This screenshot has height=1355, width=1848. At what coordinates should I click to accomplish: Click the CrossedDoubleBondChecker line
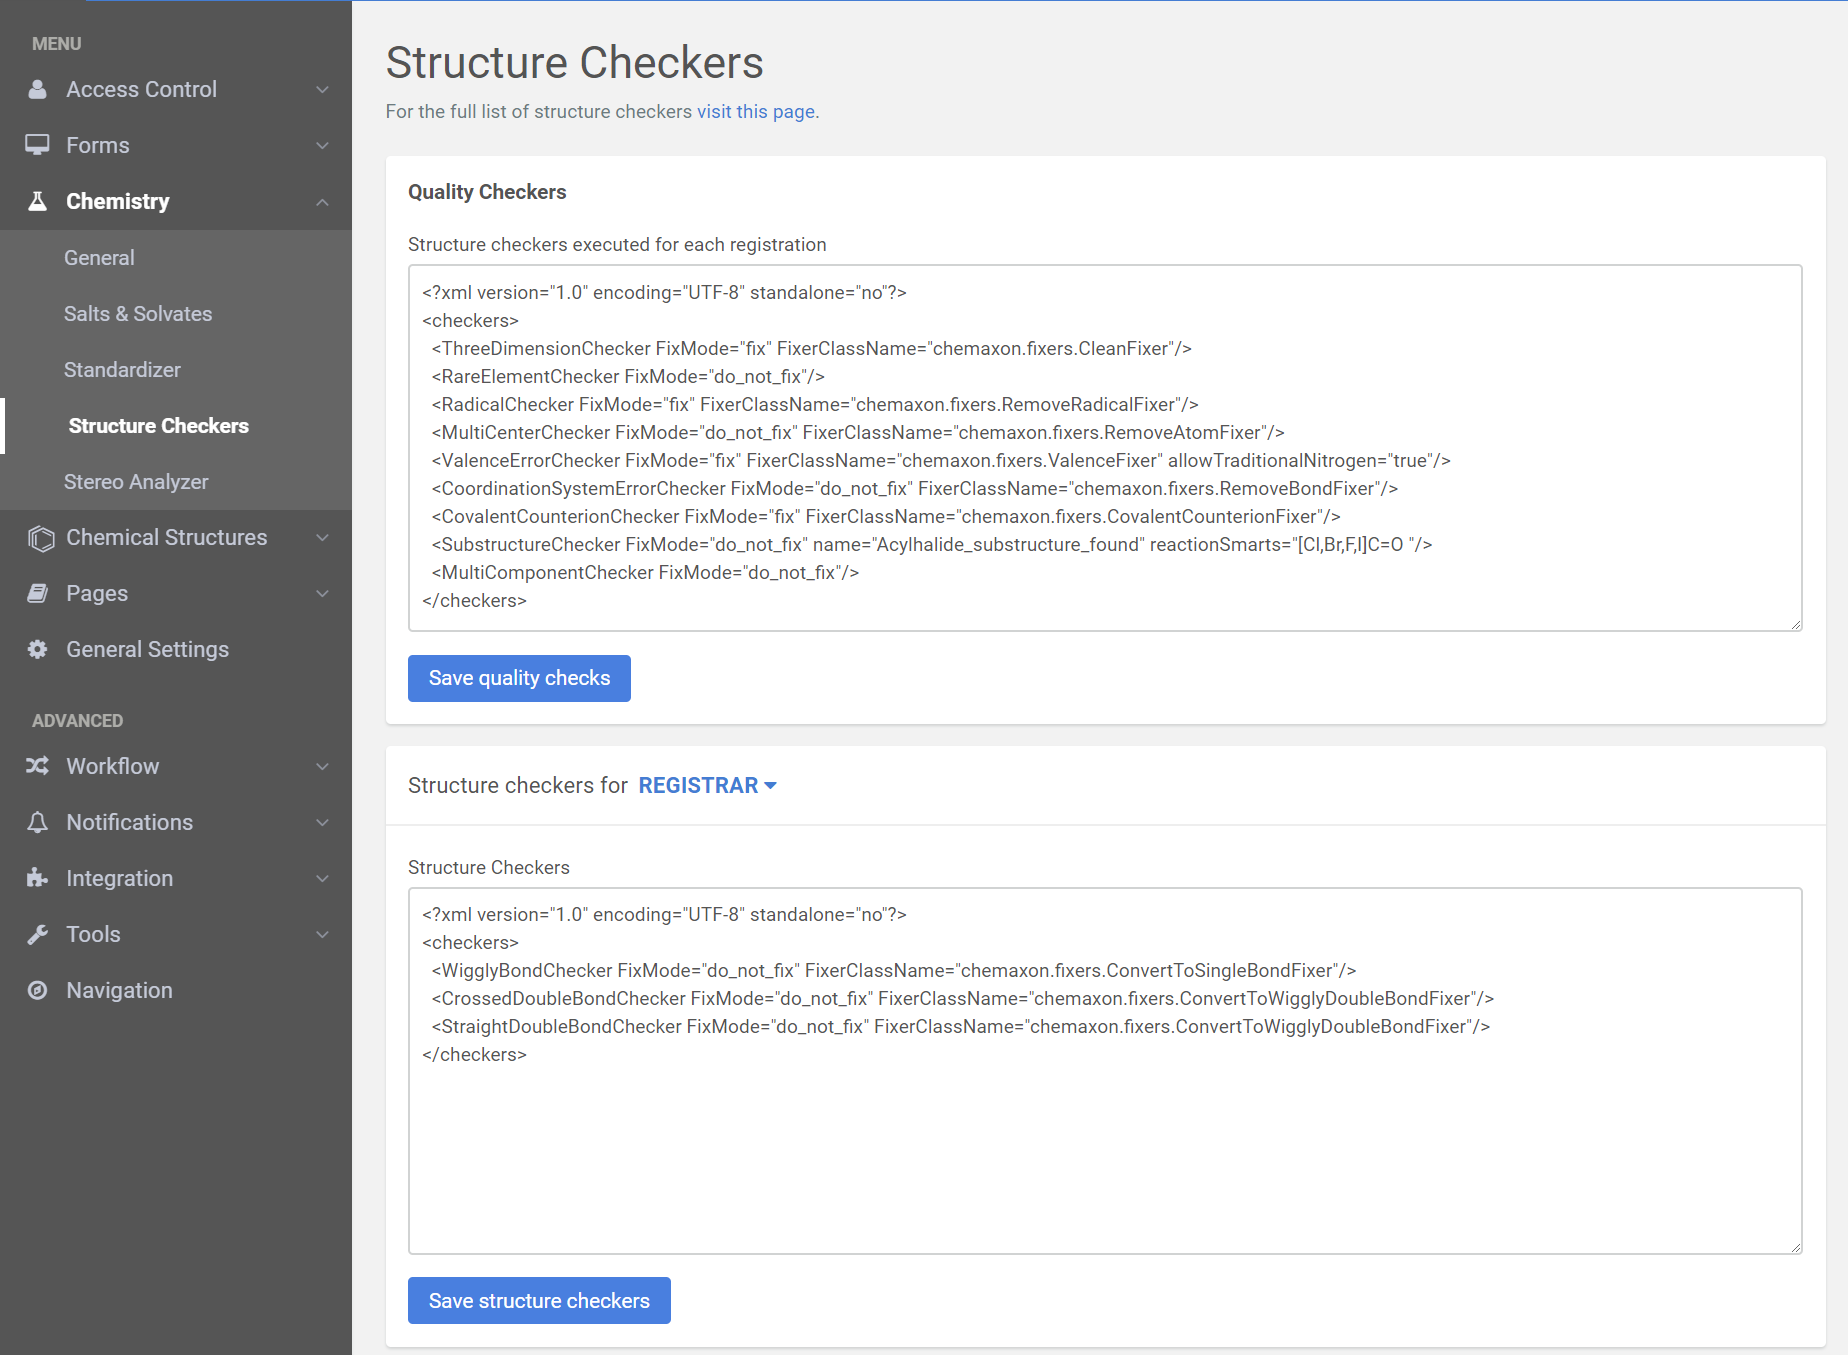pos(963,998)
